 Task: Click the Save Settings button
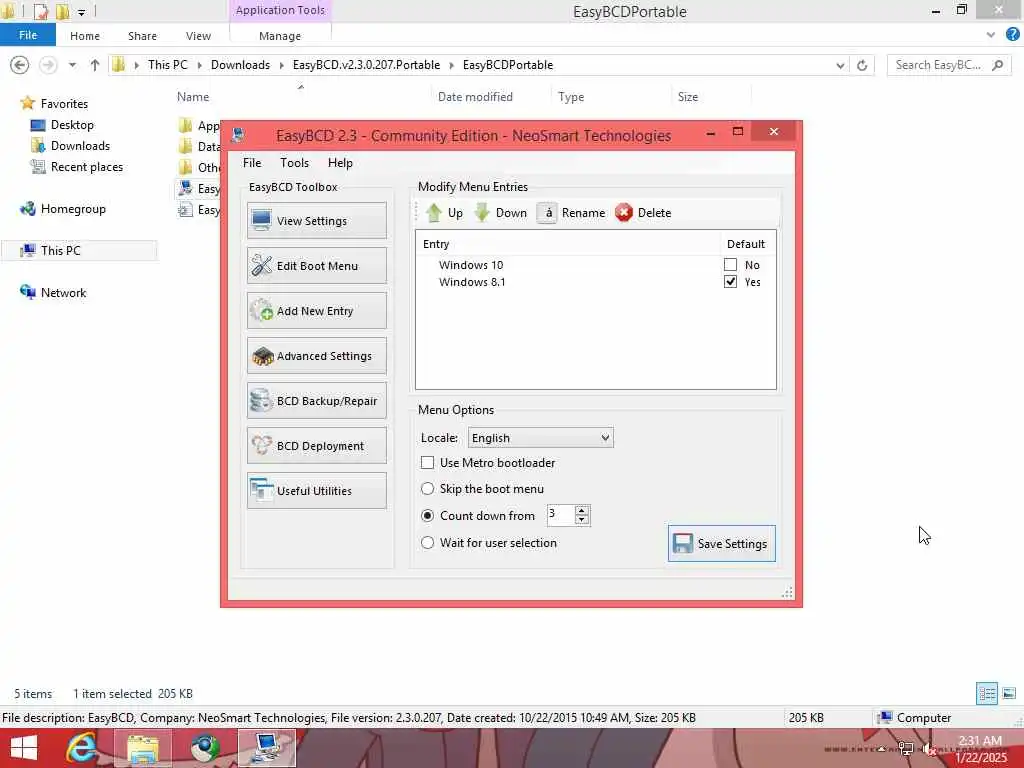point(722,543)
